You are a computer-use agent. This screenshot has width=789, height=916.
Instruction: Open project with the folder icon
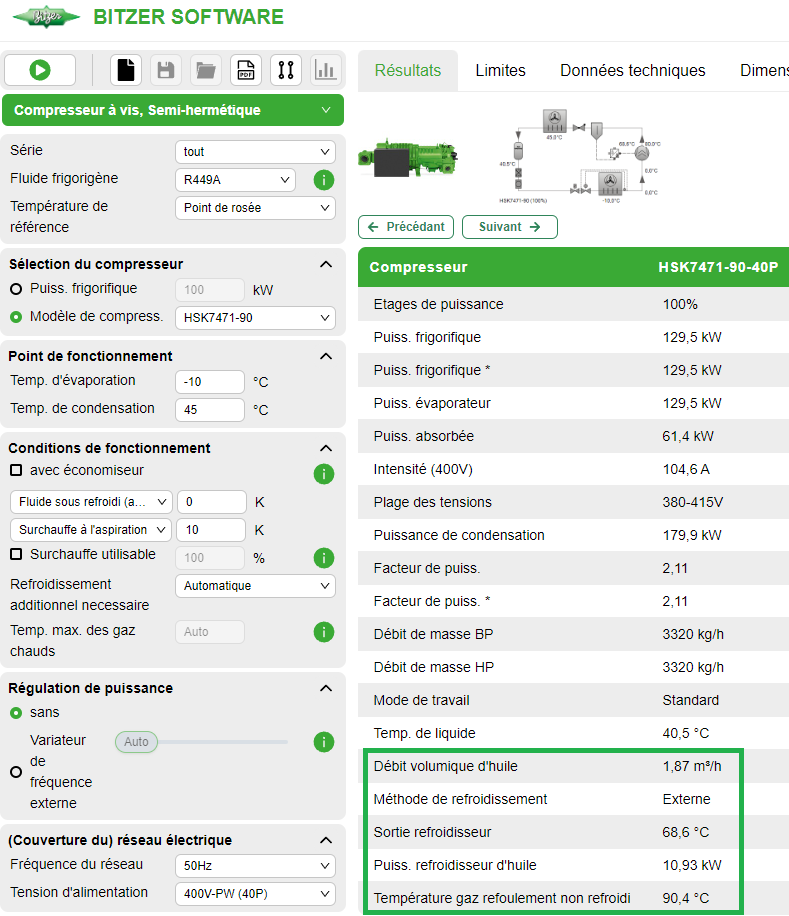(206, 70)
